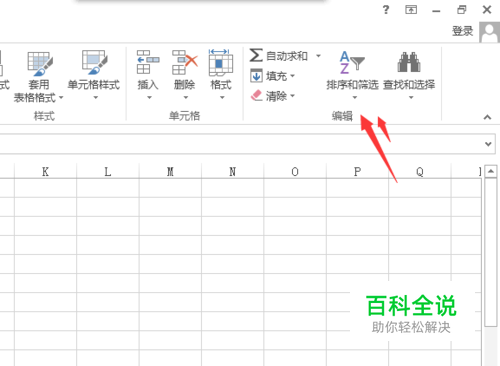Expand the 填充 dropdown arrow
Screen dimensions: 500x366
(292, 76)
